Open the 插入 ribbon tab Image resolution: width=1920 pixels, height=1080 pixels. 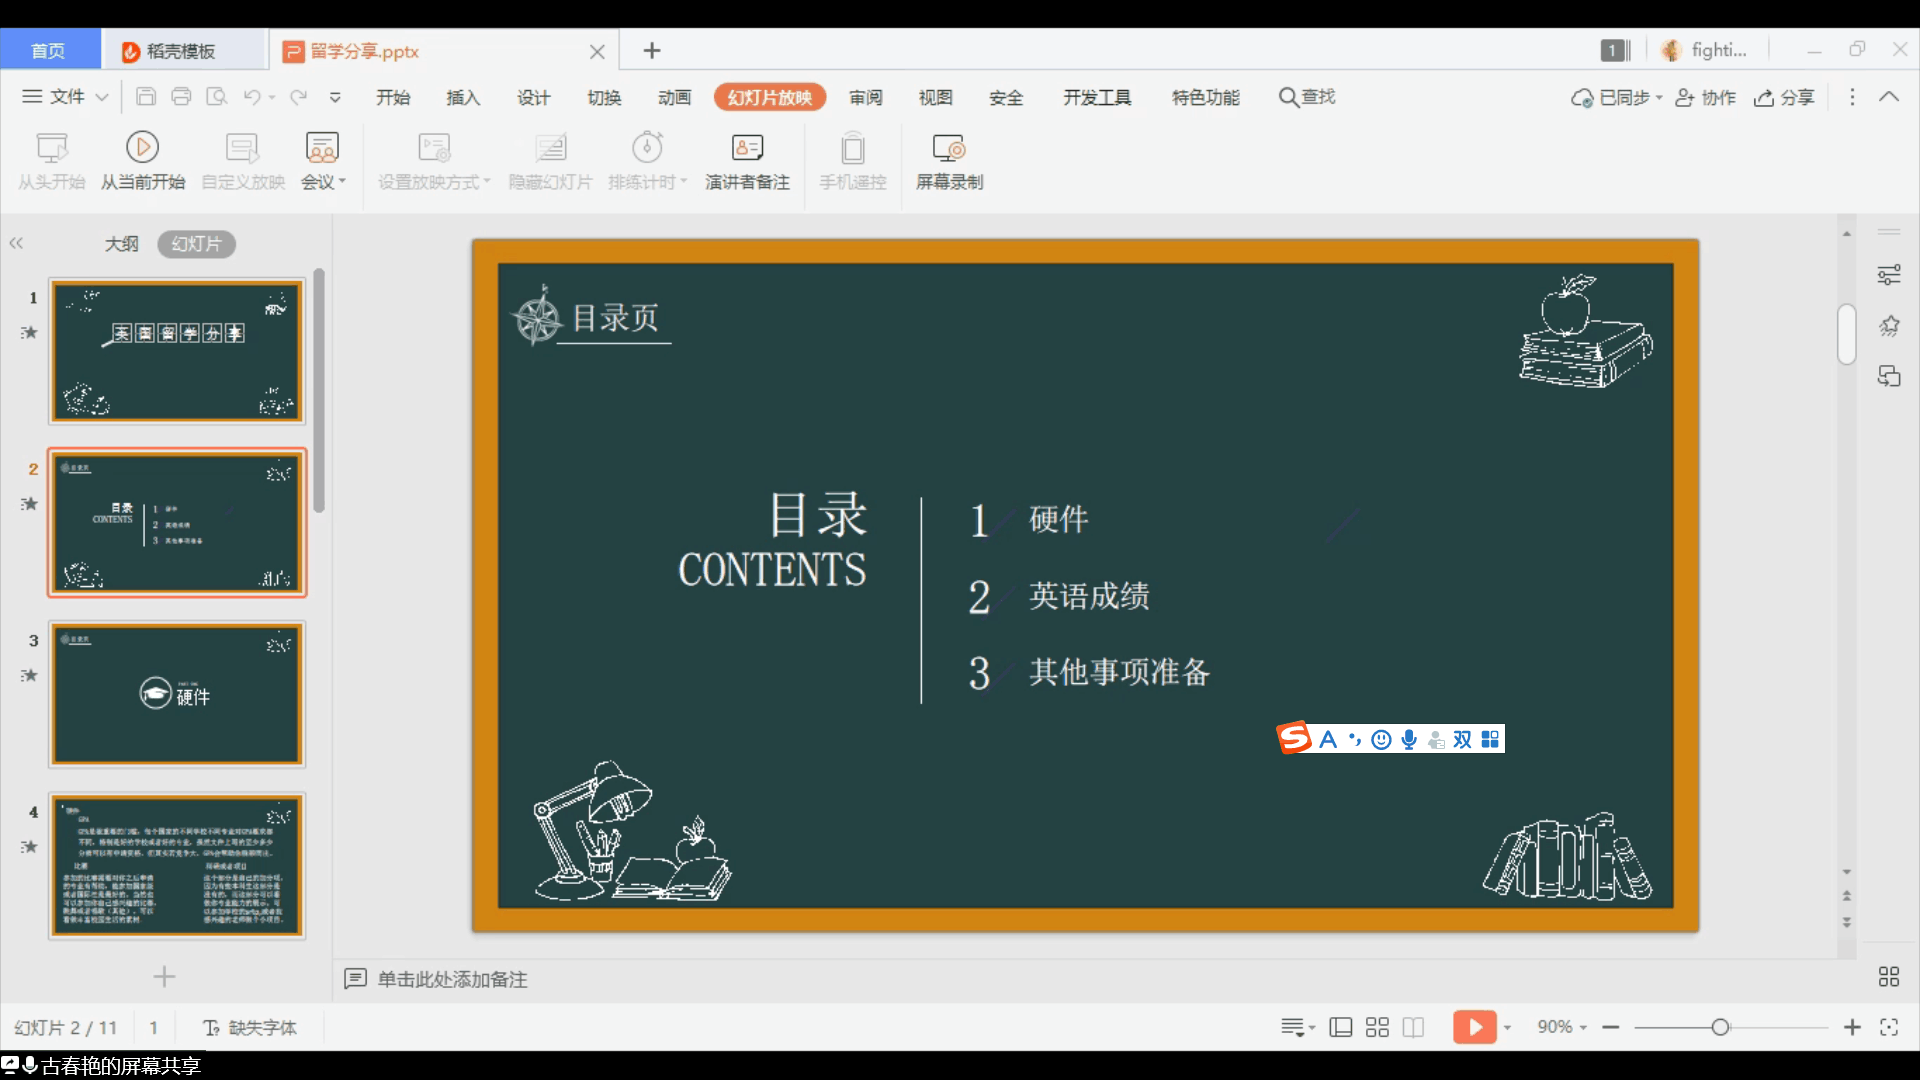pos(463,97)
